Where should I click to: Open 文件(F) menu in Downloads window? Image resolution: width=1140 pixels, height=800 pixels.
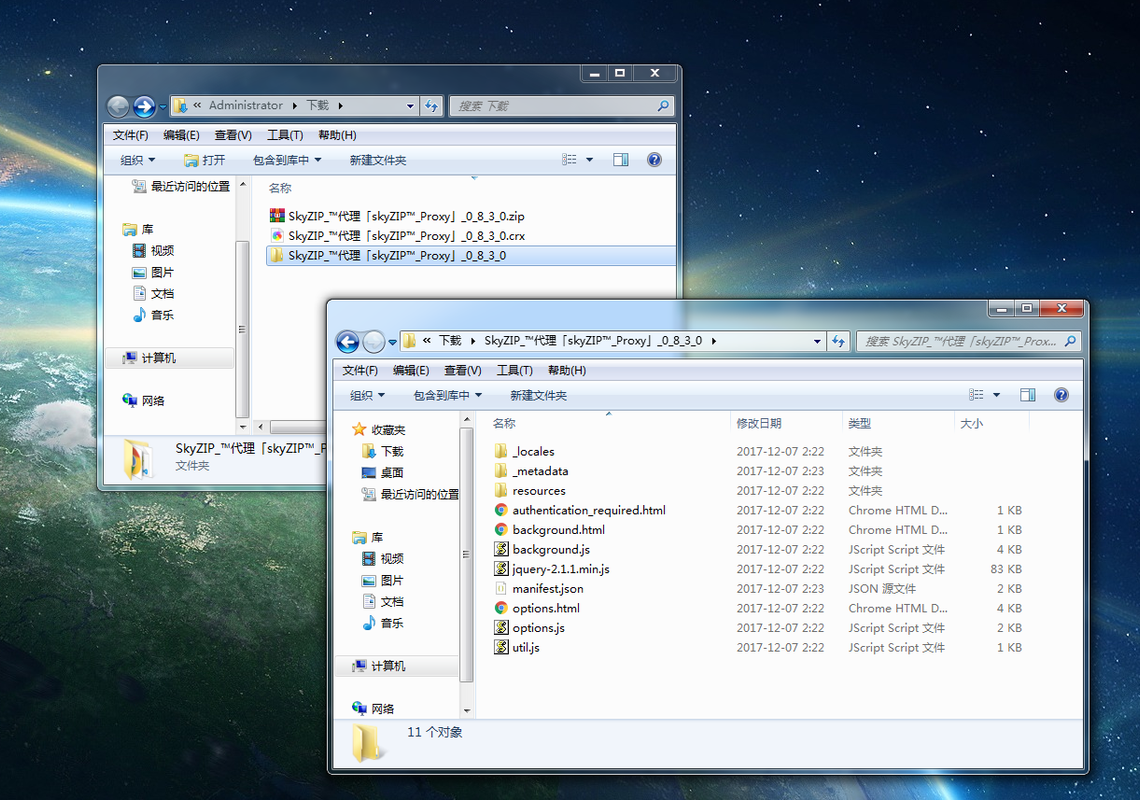coord(130,135)
